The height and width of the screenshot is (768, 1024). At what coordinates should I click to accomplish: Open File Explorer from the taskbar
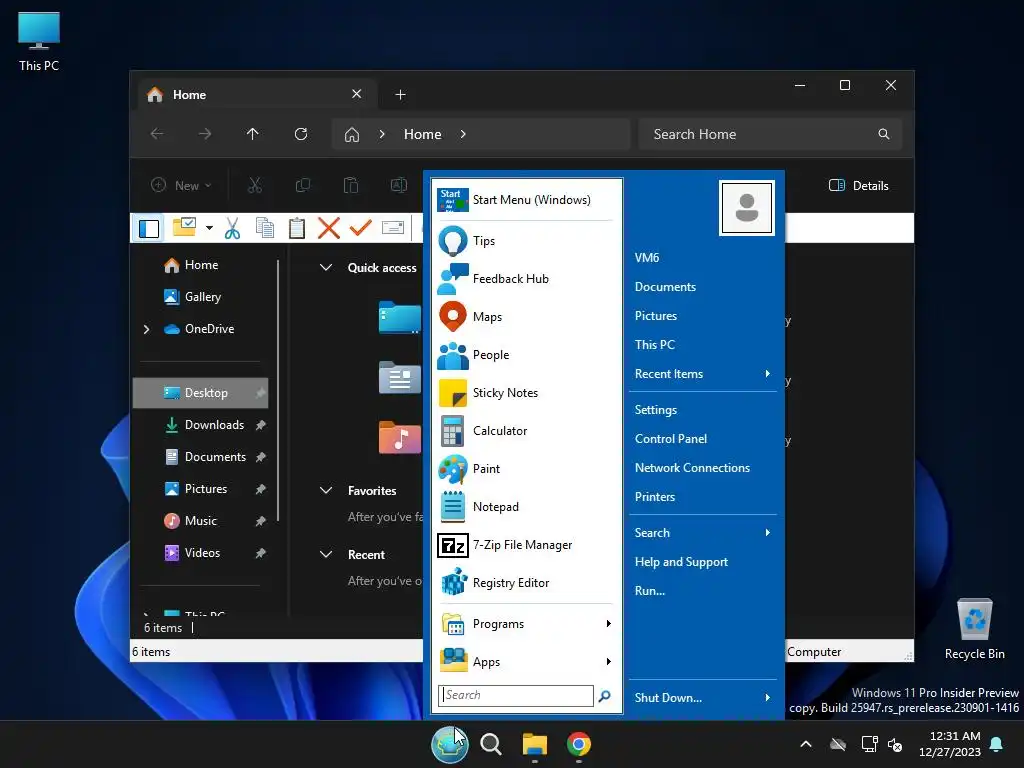click(x=535, y=744)
